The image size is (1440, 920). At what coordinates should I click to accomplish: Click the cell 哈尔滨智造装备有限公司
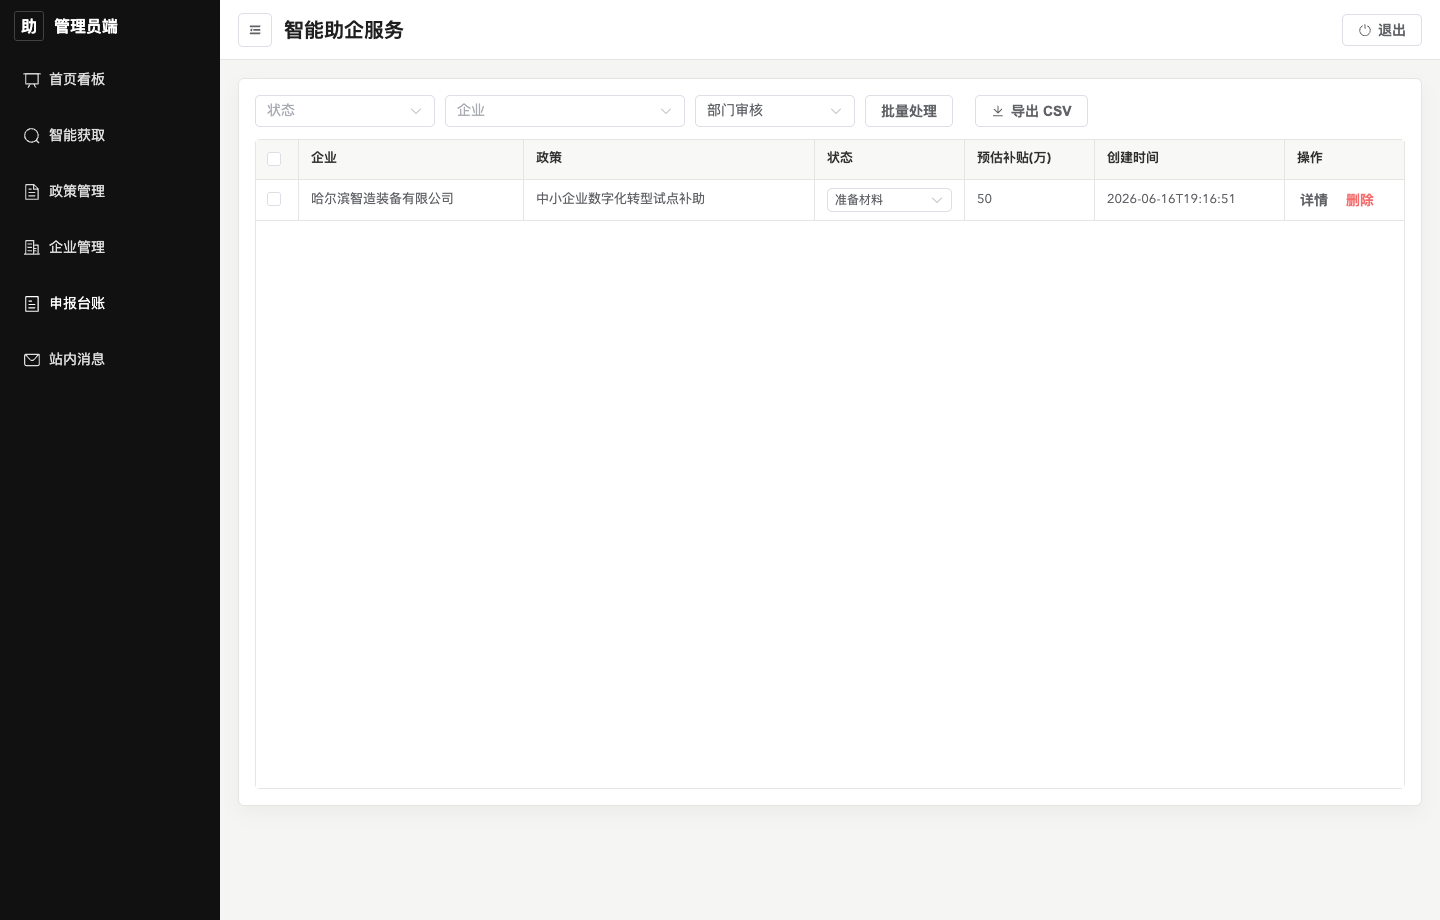(382, 199)
